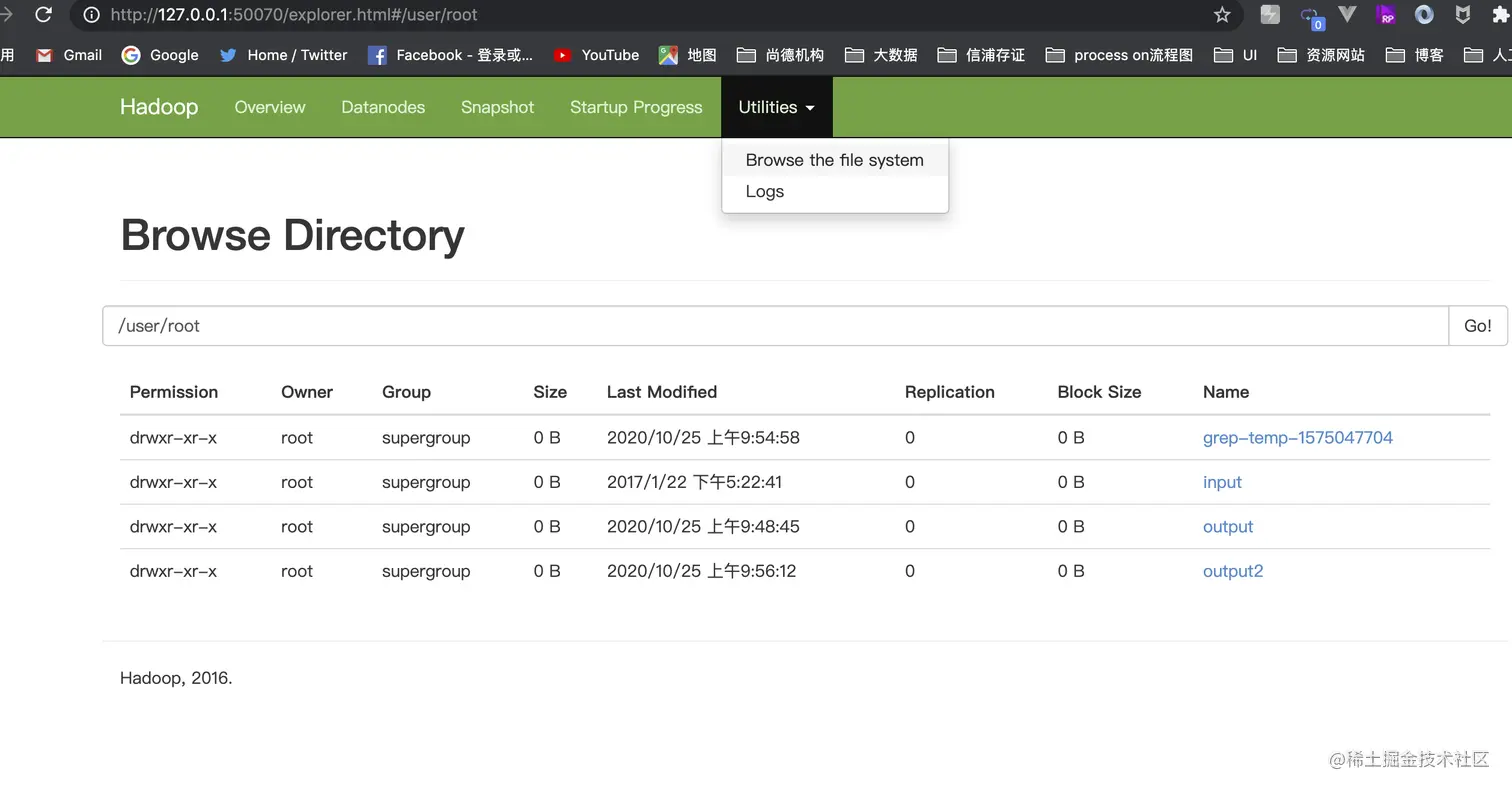The image size is (1512, 792).
Task: Click the Go! button
Action: 1478,326
